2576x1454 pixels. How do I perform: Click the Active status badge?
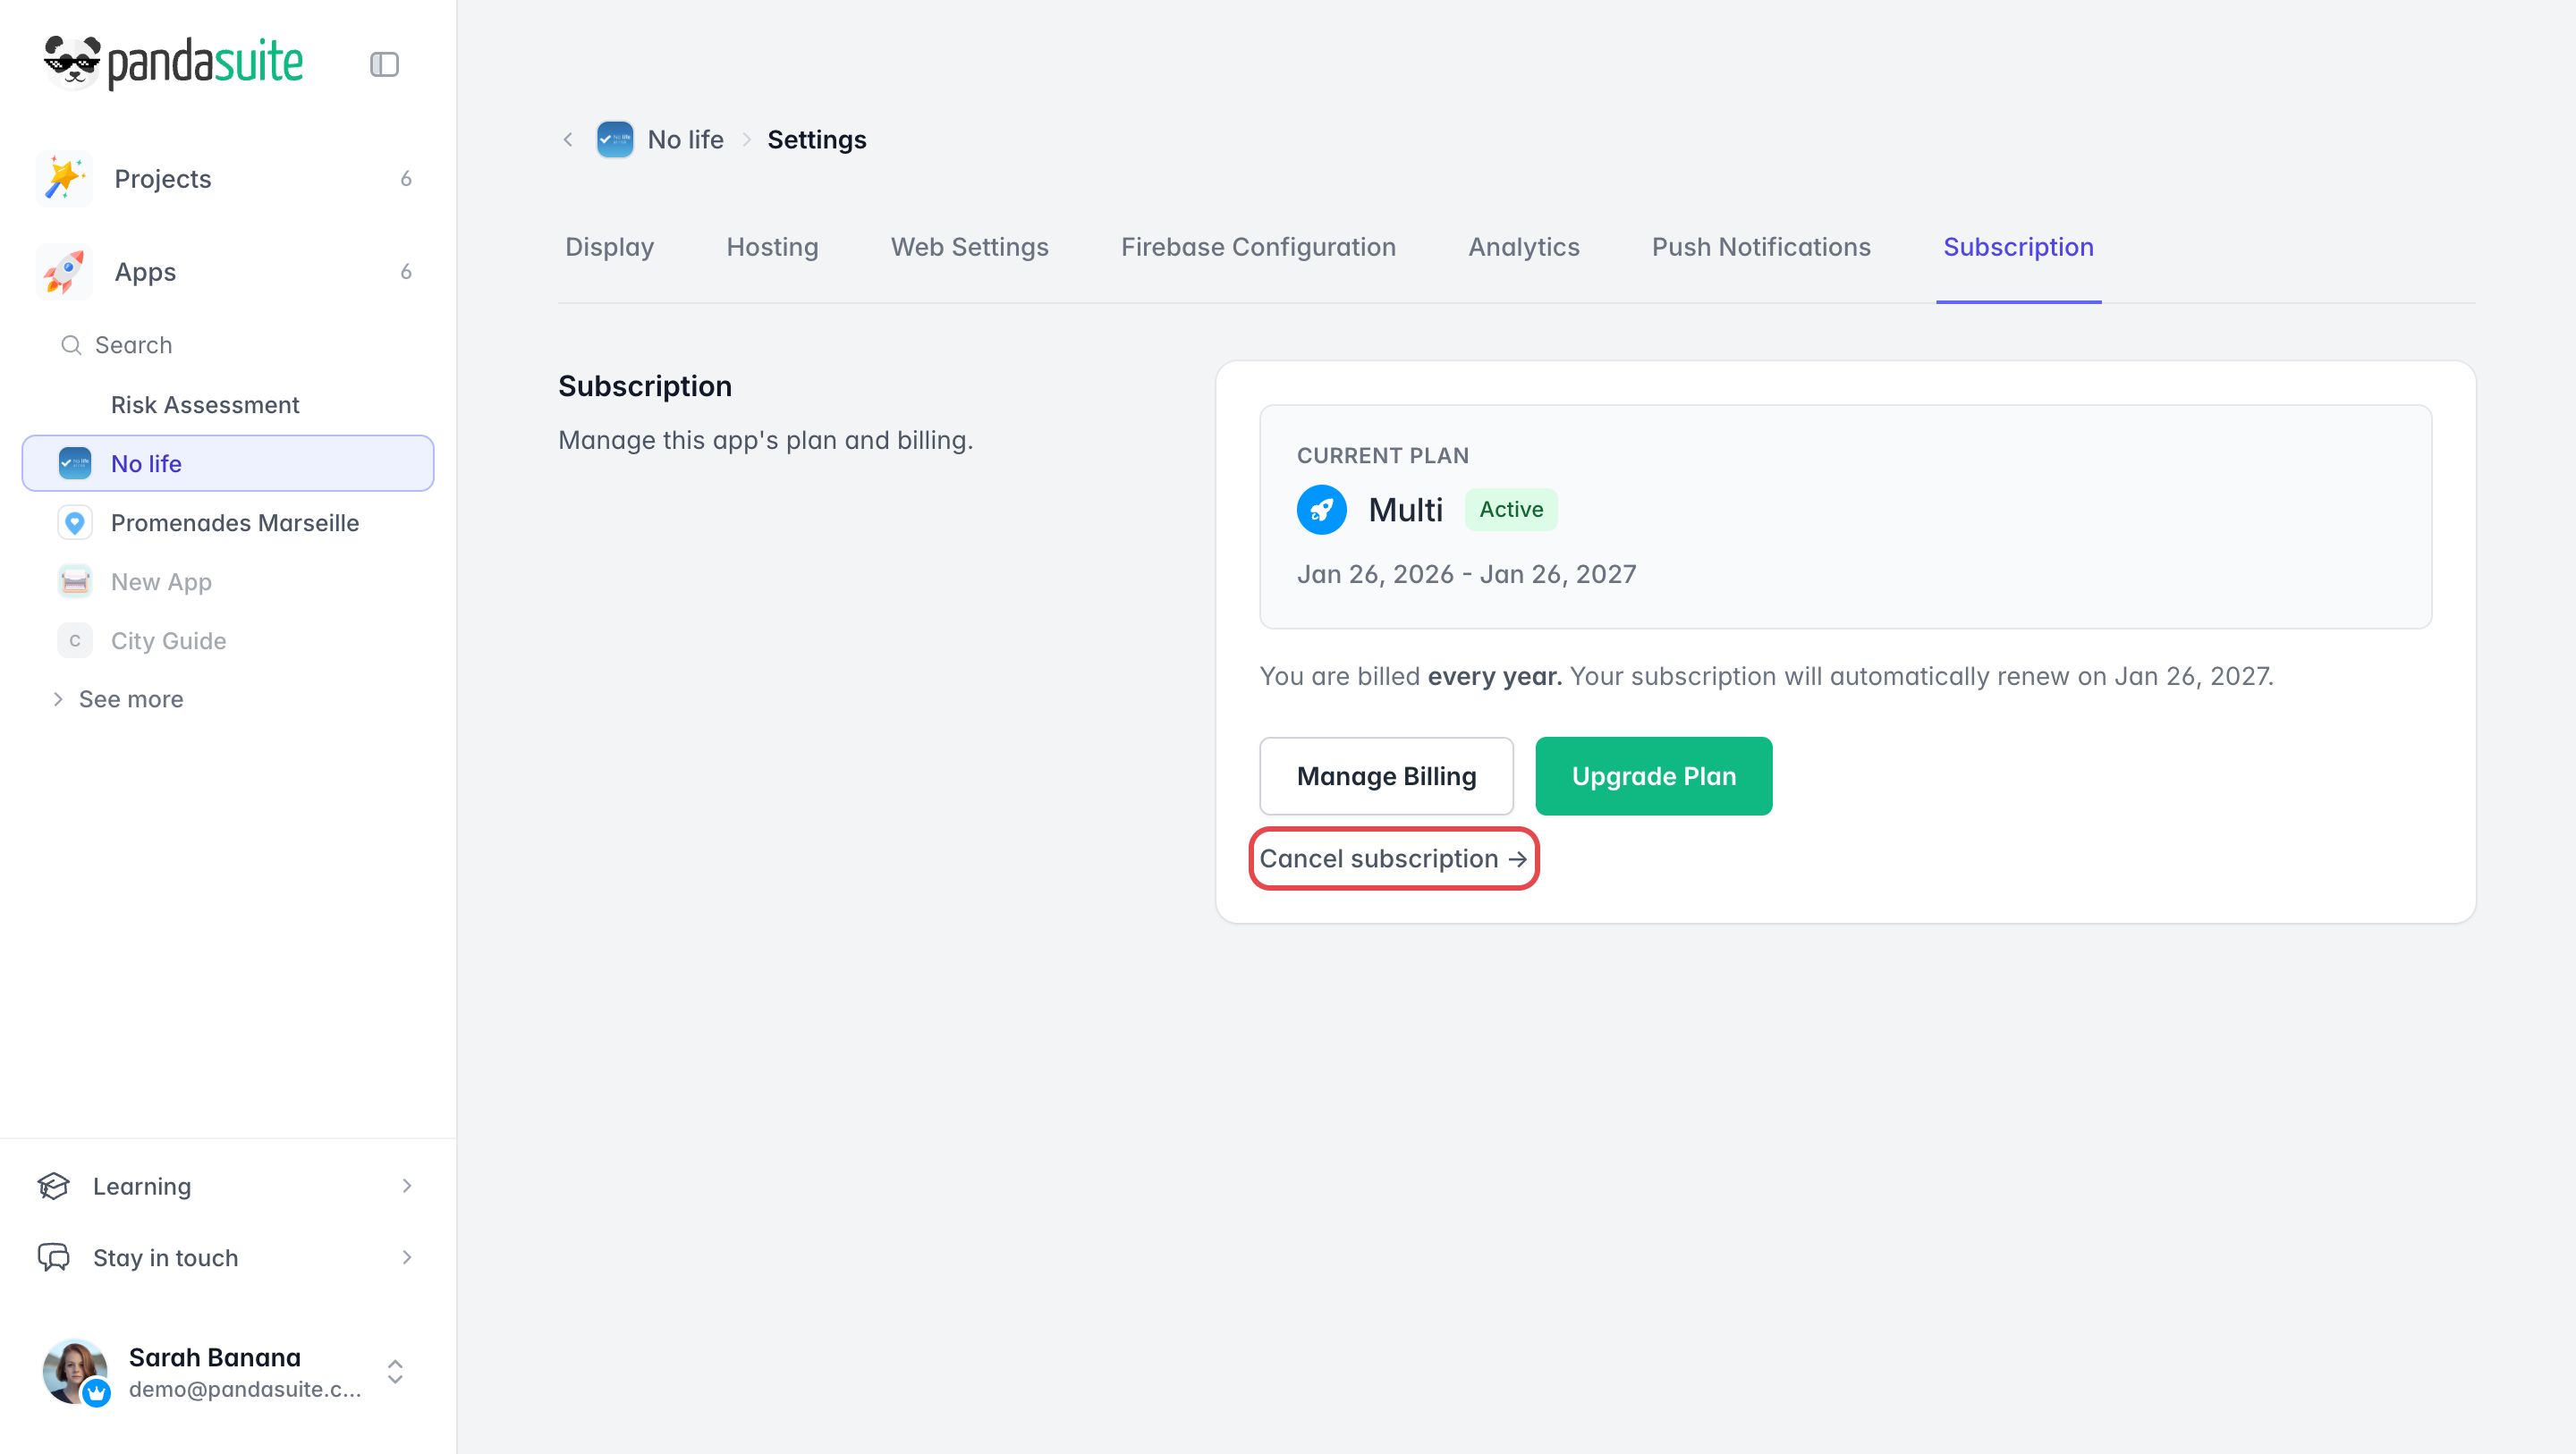(x=1511, y=510)
